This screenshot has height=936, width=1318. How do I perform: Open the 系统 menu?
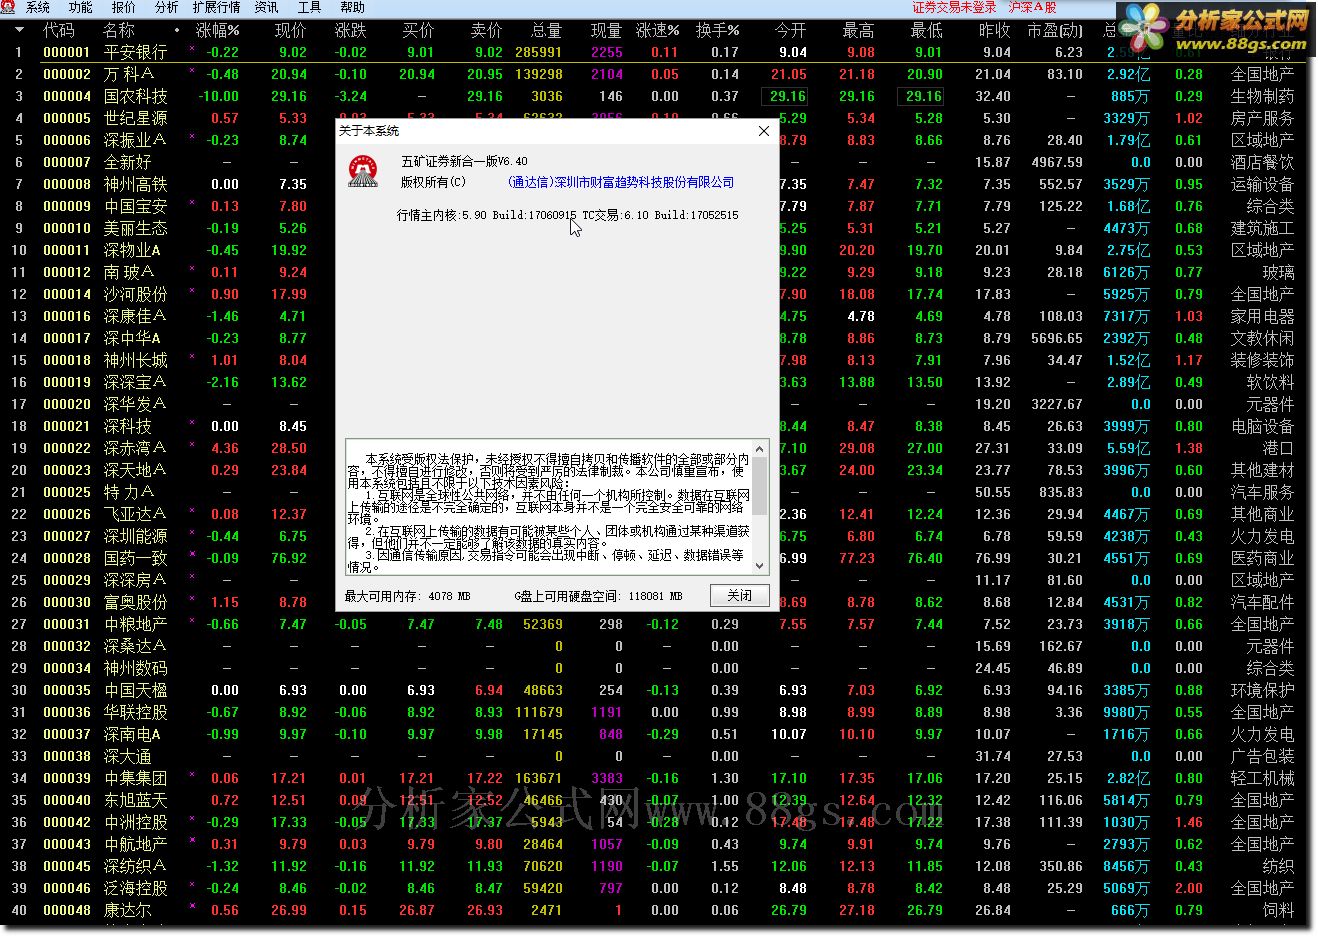click(38, 7)
